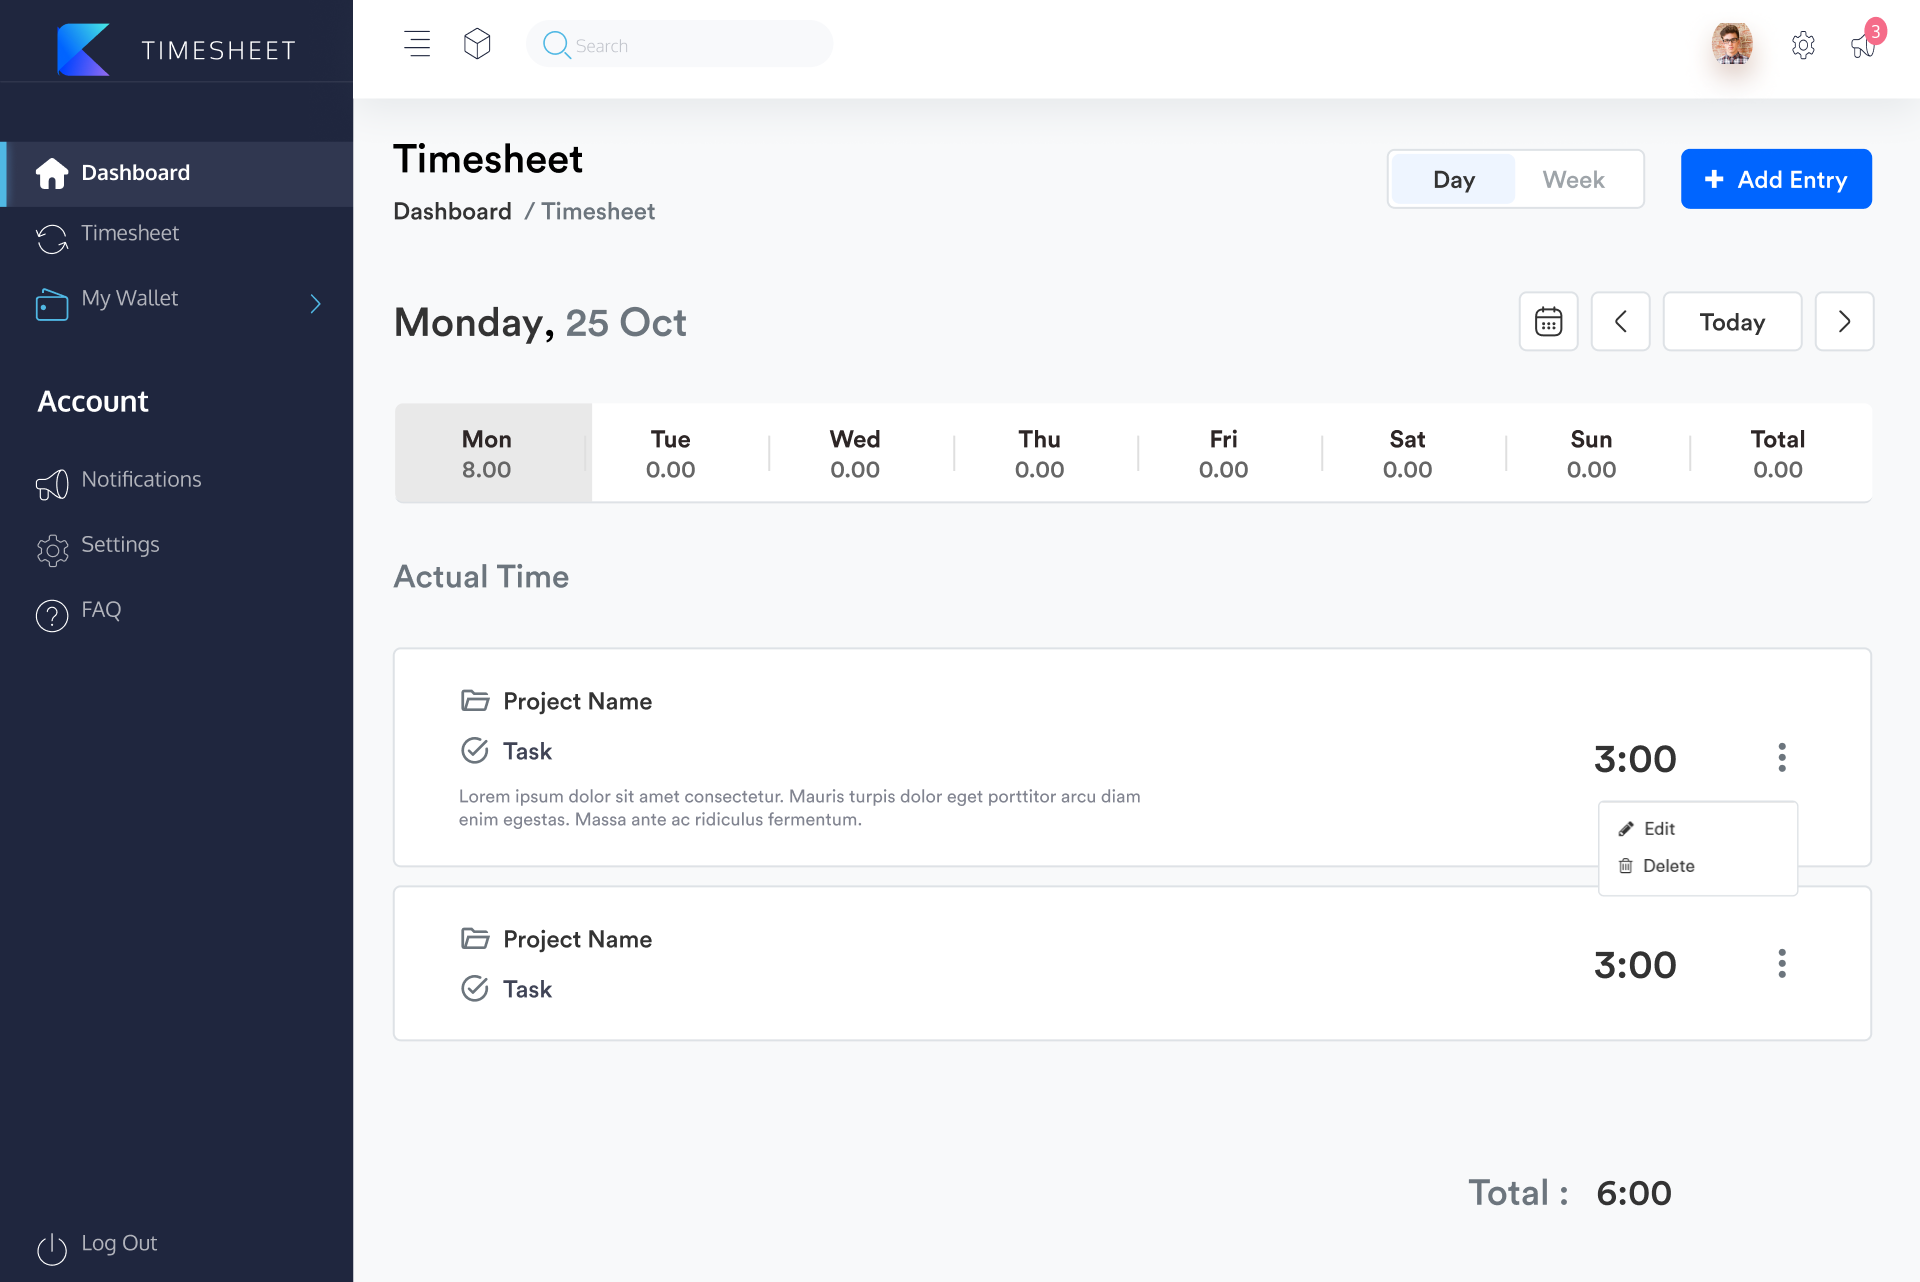The image size is (1920, 1282).
Task: Open the settings gear in the top bar
Action: 1804,45
